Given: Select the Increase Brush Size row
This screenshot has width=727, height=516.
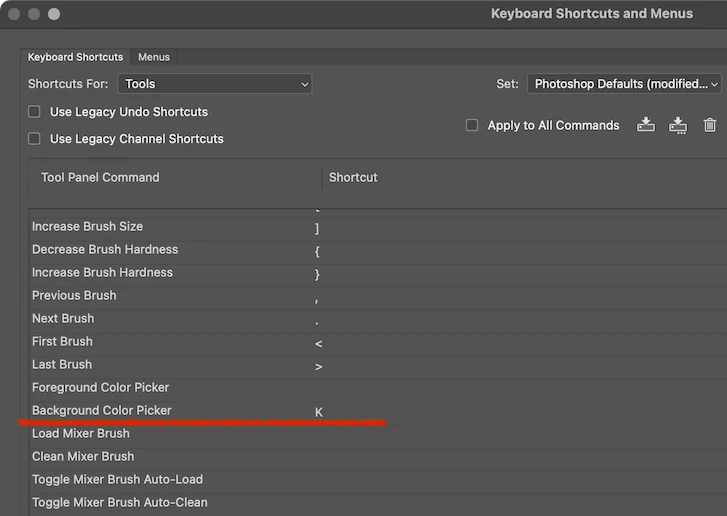Looking at the screenshot, I should coord(378,229).
